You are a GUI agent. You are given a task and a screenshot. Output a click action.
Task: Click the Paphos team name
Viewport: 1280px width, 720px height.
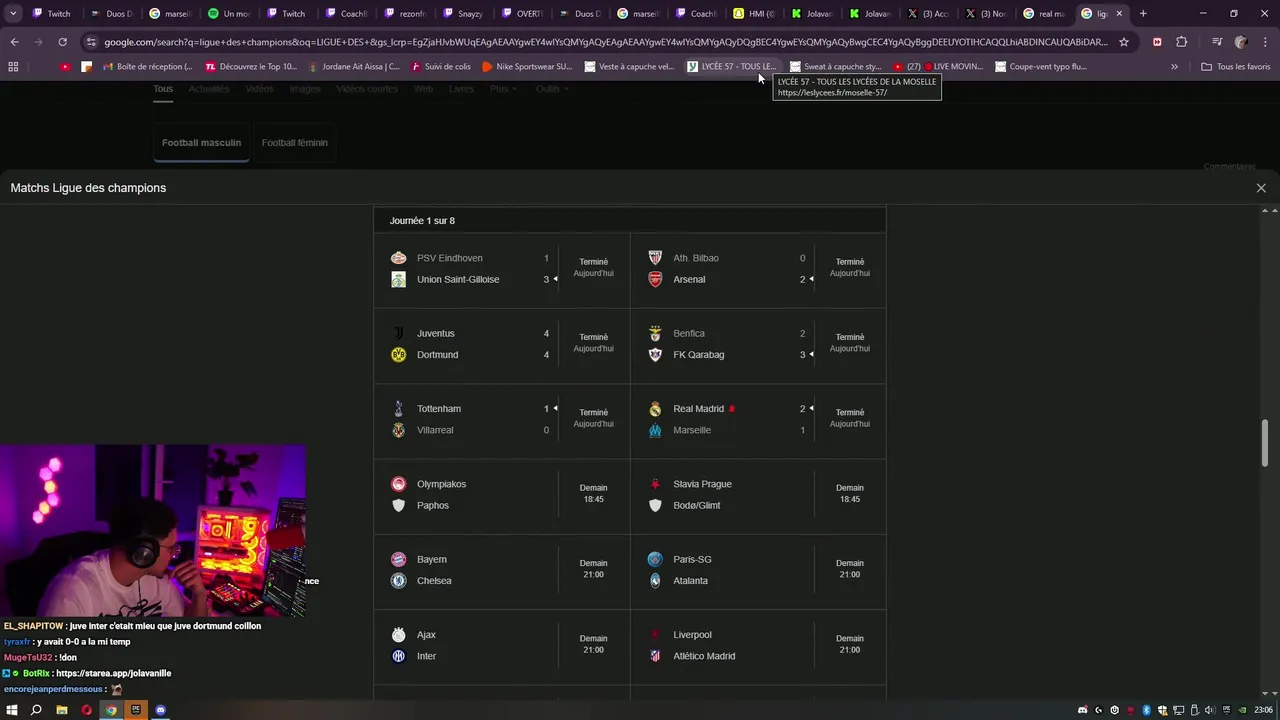click(x=433, y=506)
